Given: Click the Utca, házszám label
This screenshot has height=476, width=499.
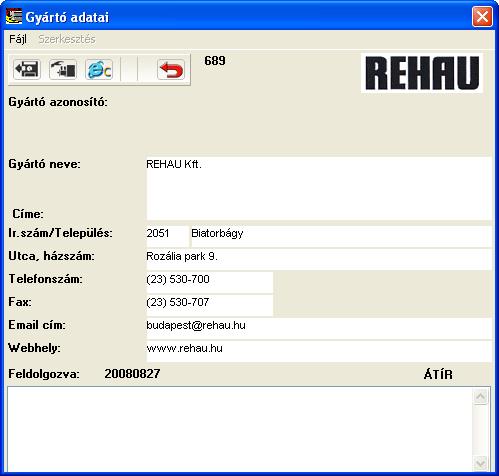Looking at the screenshot, I should [x=51, y=256].
